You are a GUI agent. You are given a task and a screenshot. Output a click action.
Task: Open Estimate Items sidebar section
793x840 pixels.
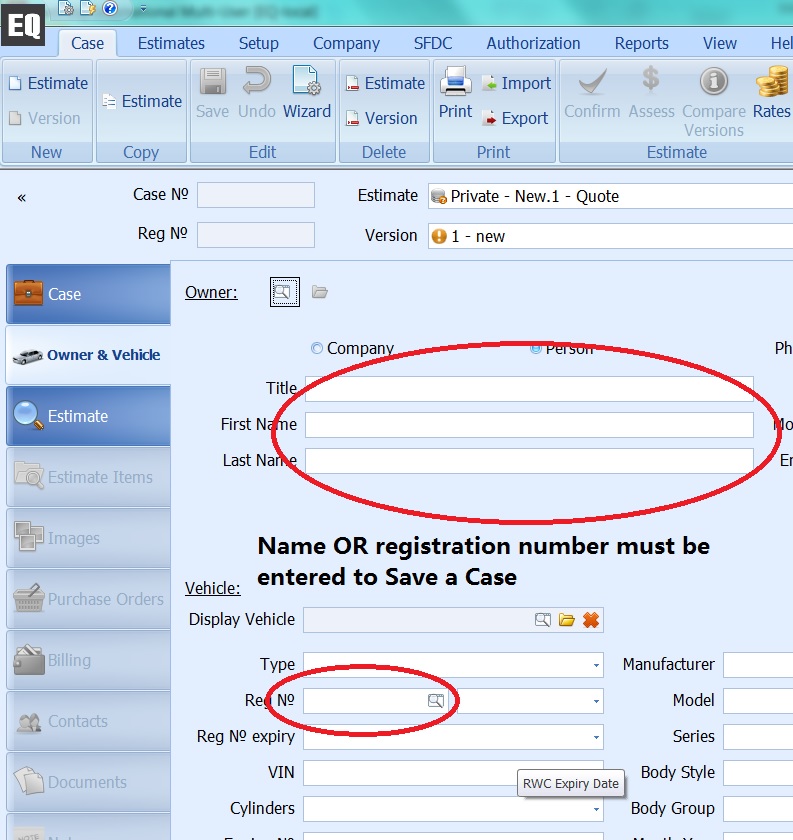88,477
